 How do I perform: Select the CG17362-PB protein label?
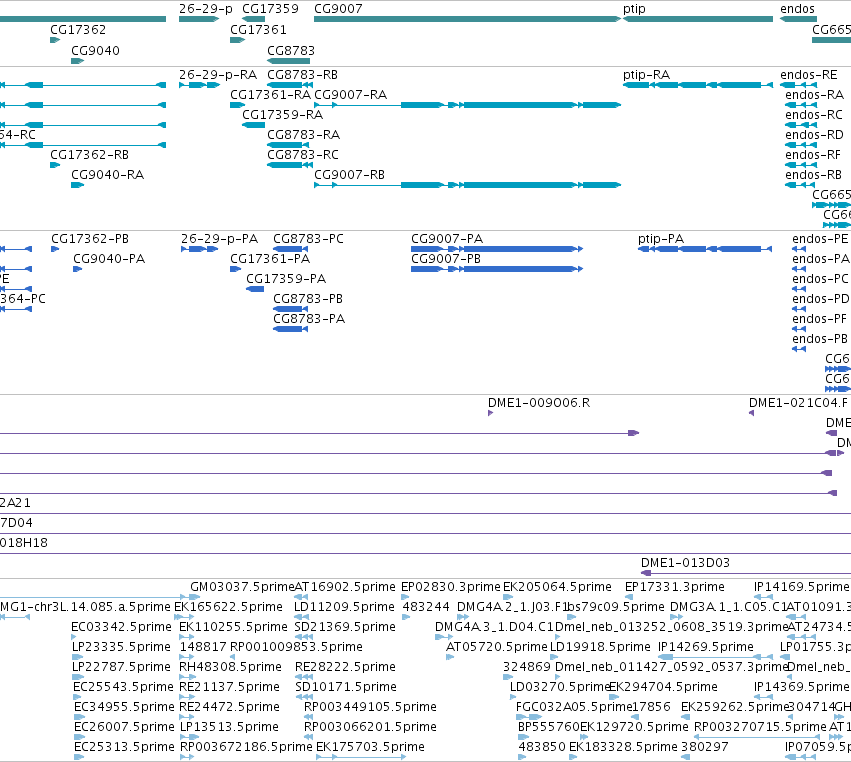click(90, 239)
